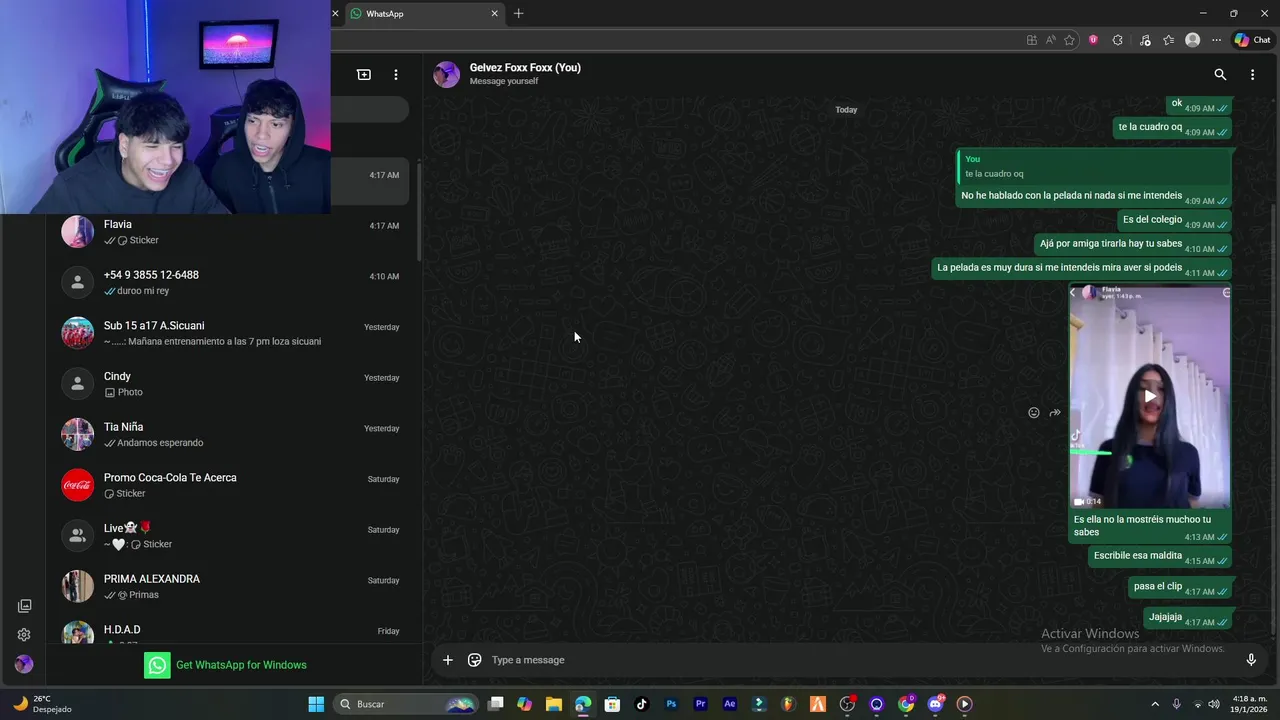The height and width of the screenshot is (720, 1280).
Task: Open the favorites list icon
Action: 1168,40
